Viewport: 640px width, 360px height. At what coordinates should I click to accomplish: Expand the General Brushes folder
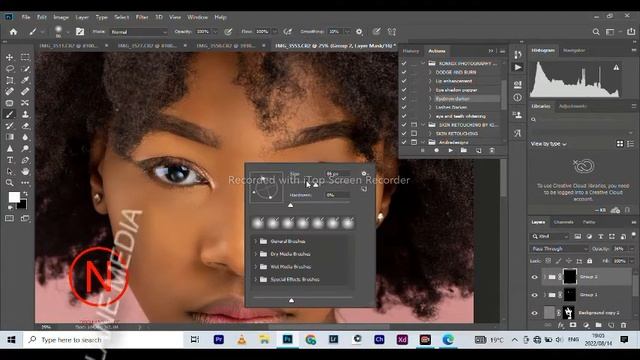256,241
